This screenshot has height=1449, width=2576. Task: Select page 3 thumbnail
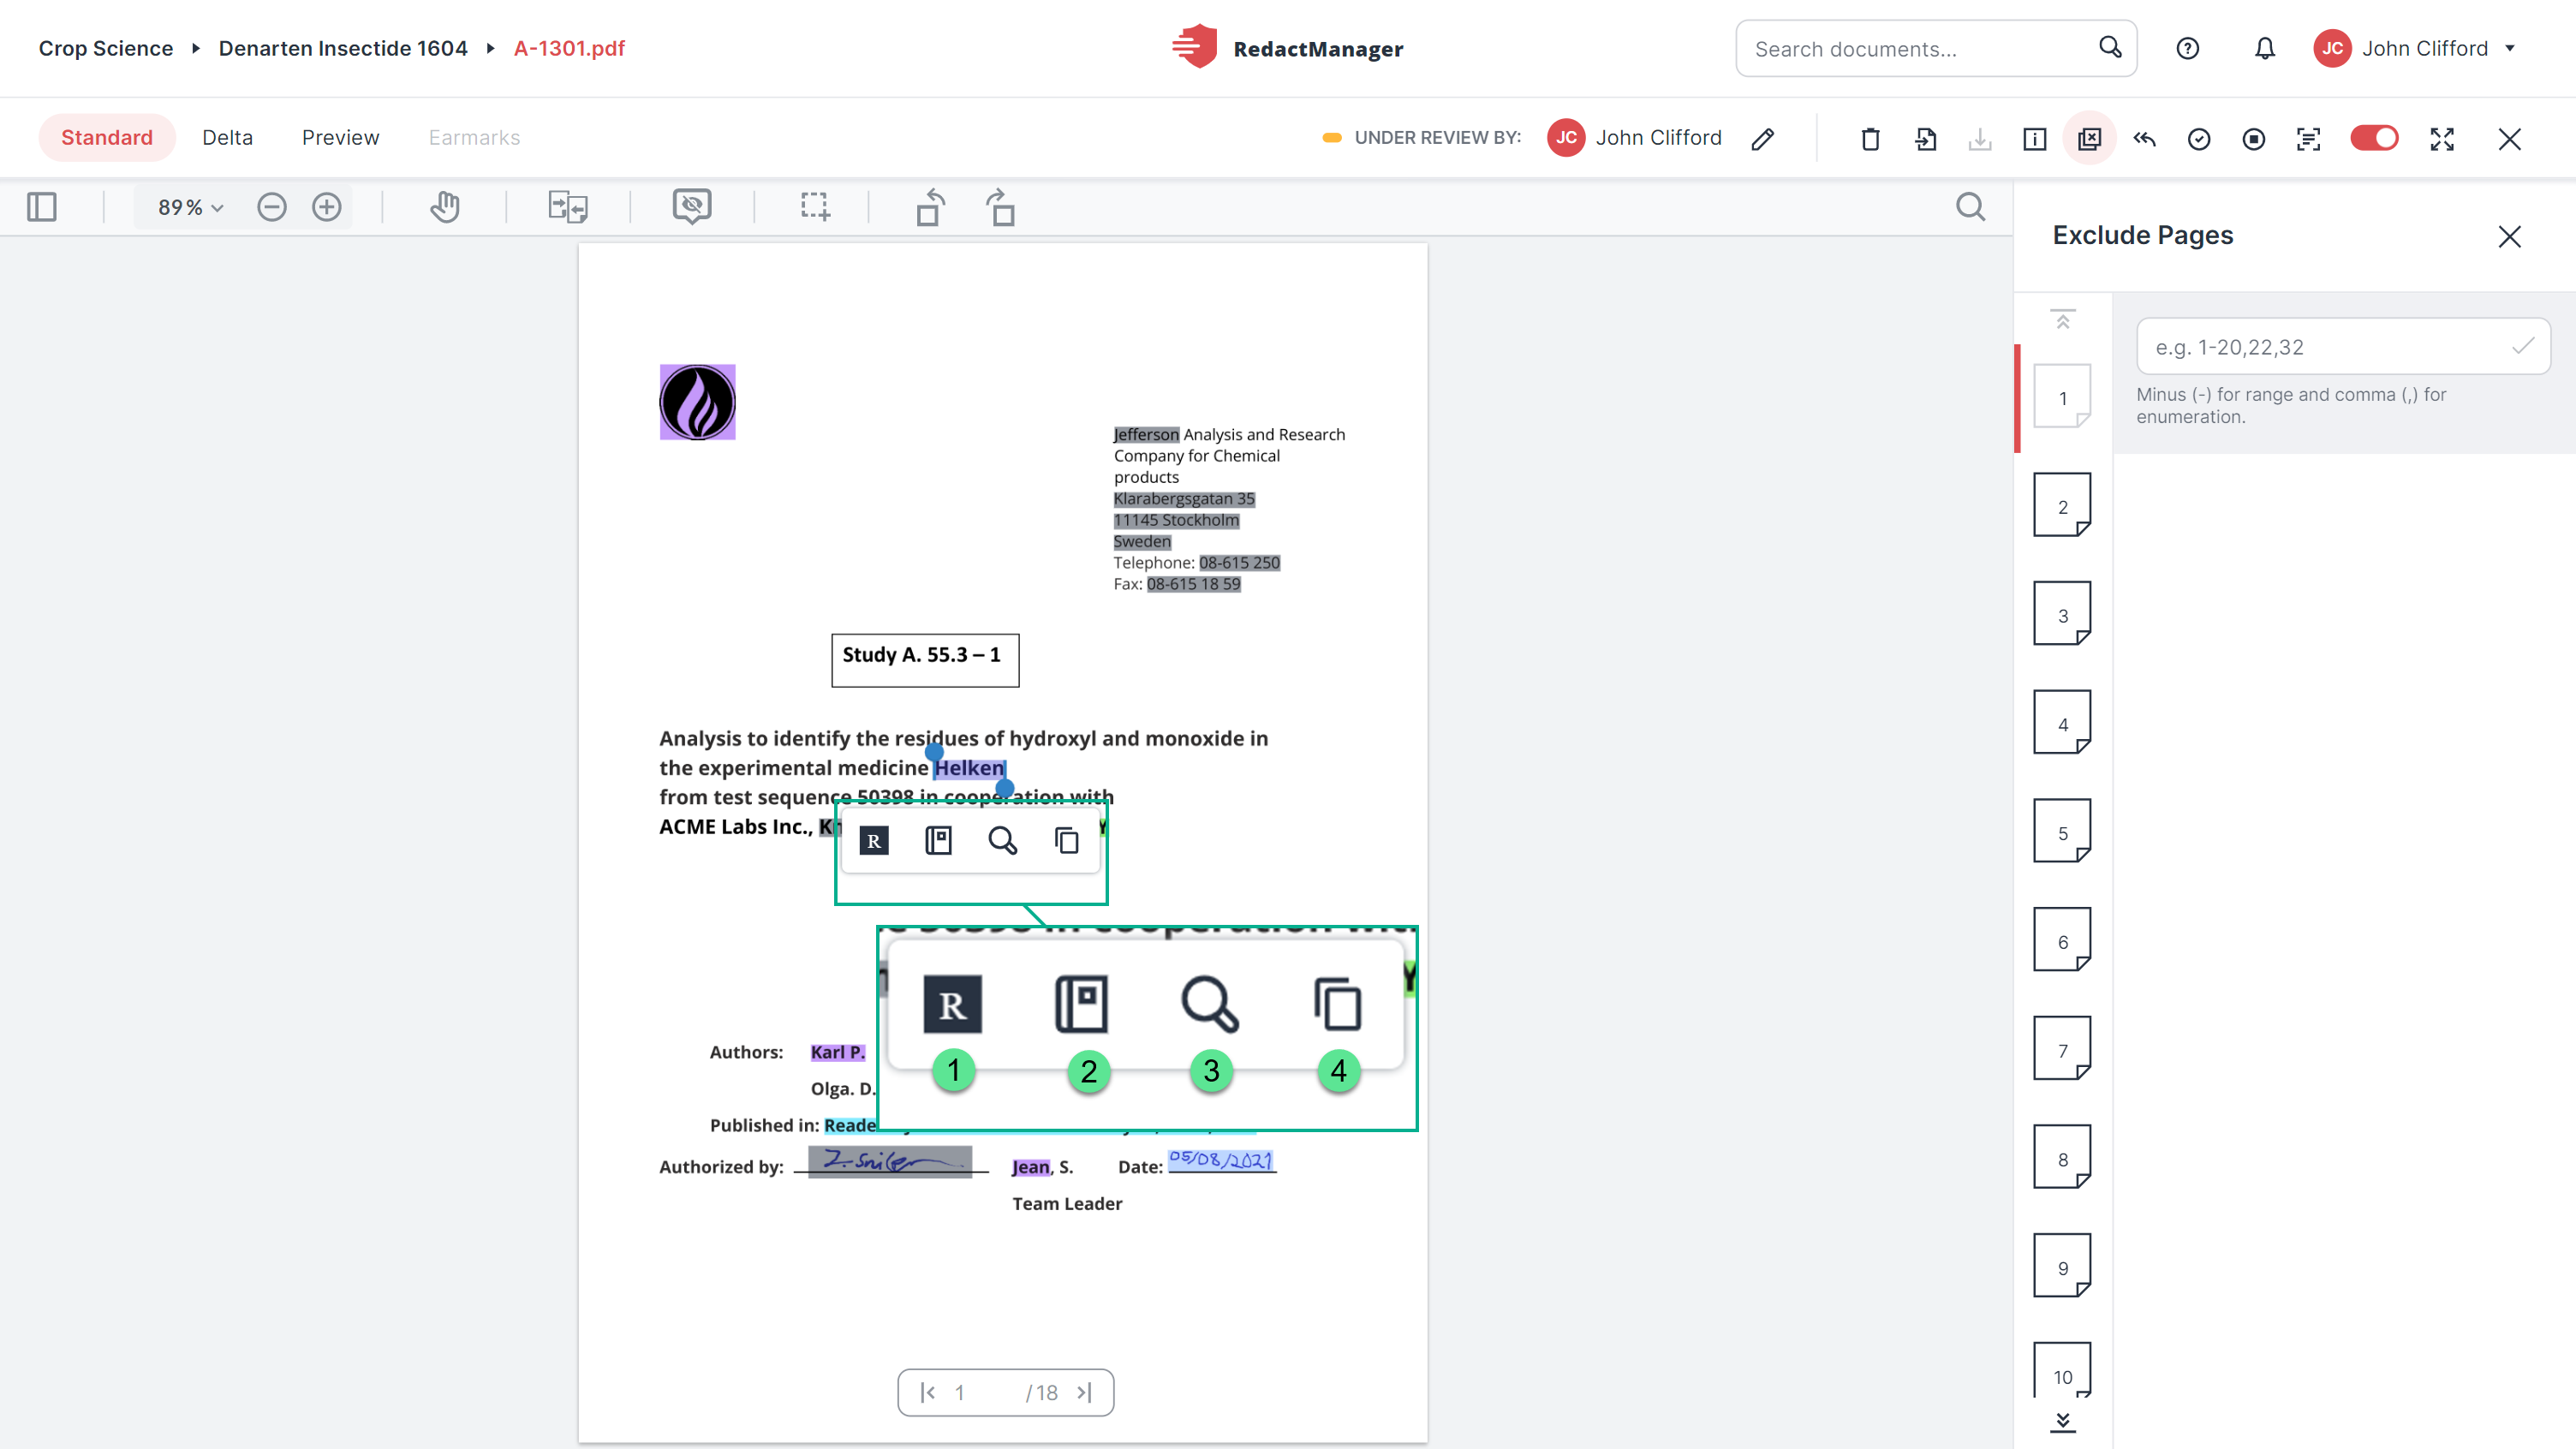click(x=2062, y=614)
